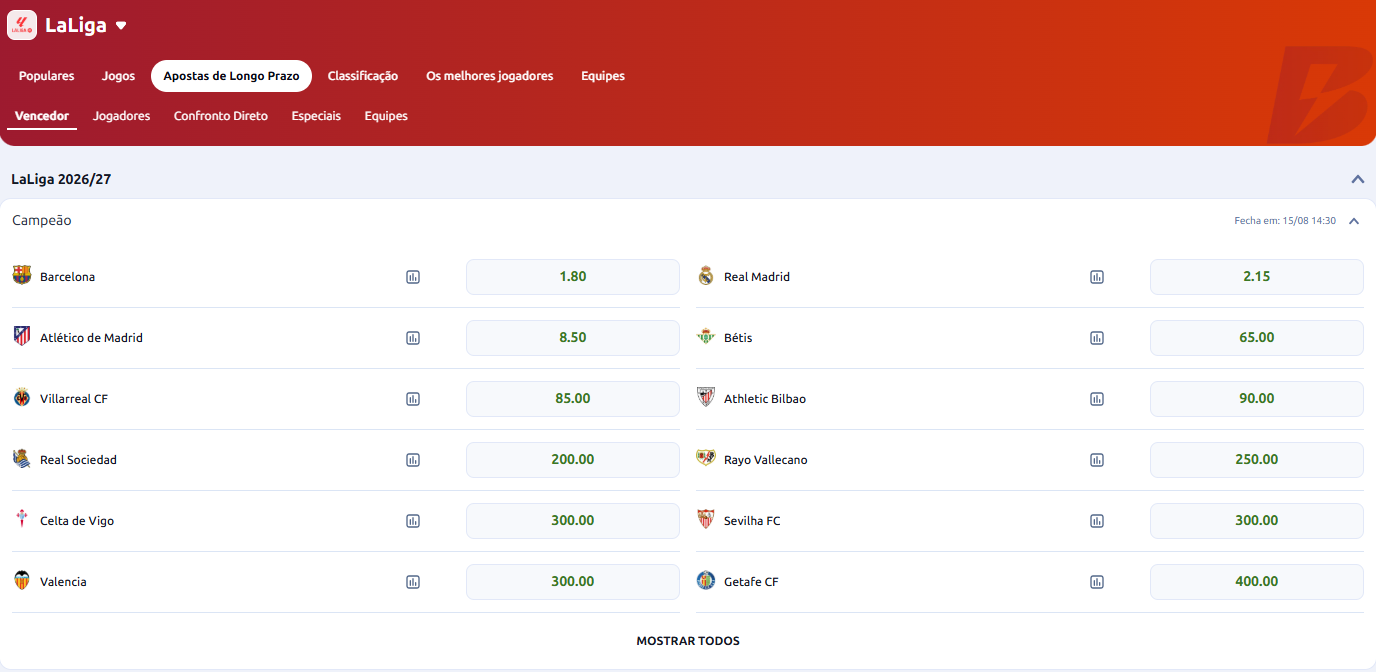
Task: Bet on Atlético de Madrid at 8.50
Action: [573, 338]
